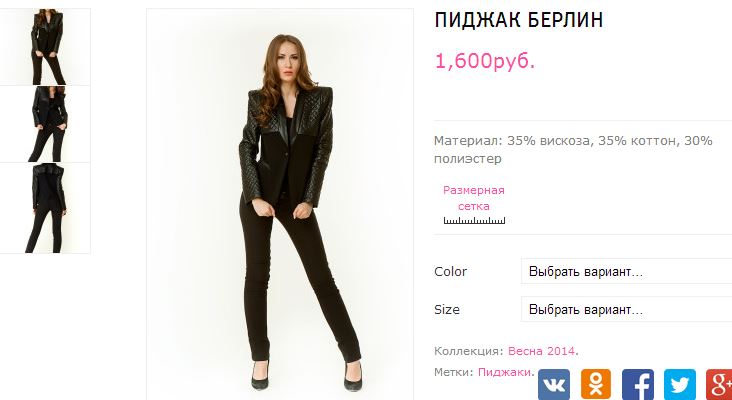Open the Пиджаки tag link
The width and height of the screenshot is (732, 400).
point(504,372)
